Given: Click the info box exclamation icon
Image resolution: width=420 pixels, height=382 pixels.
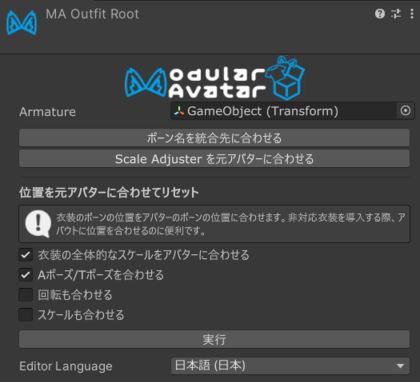Looking at the screenshot, I should point(38,224).
